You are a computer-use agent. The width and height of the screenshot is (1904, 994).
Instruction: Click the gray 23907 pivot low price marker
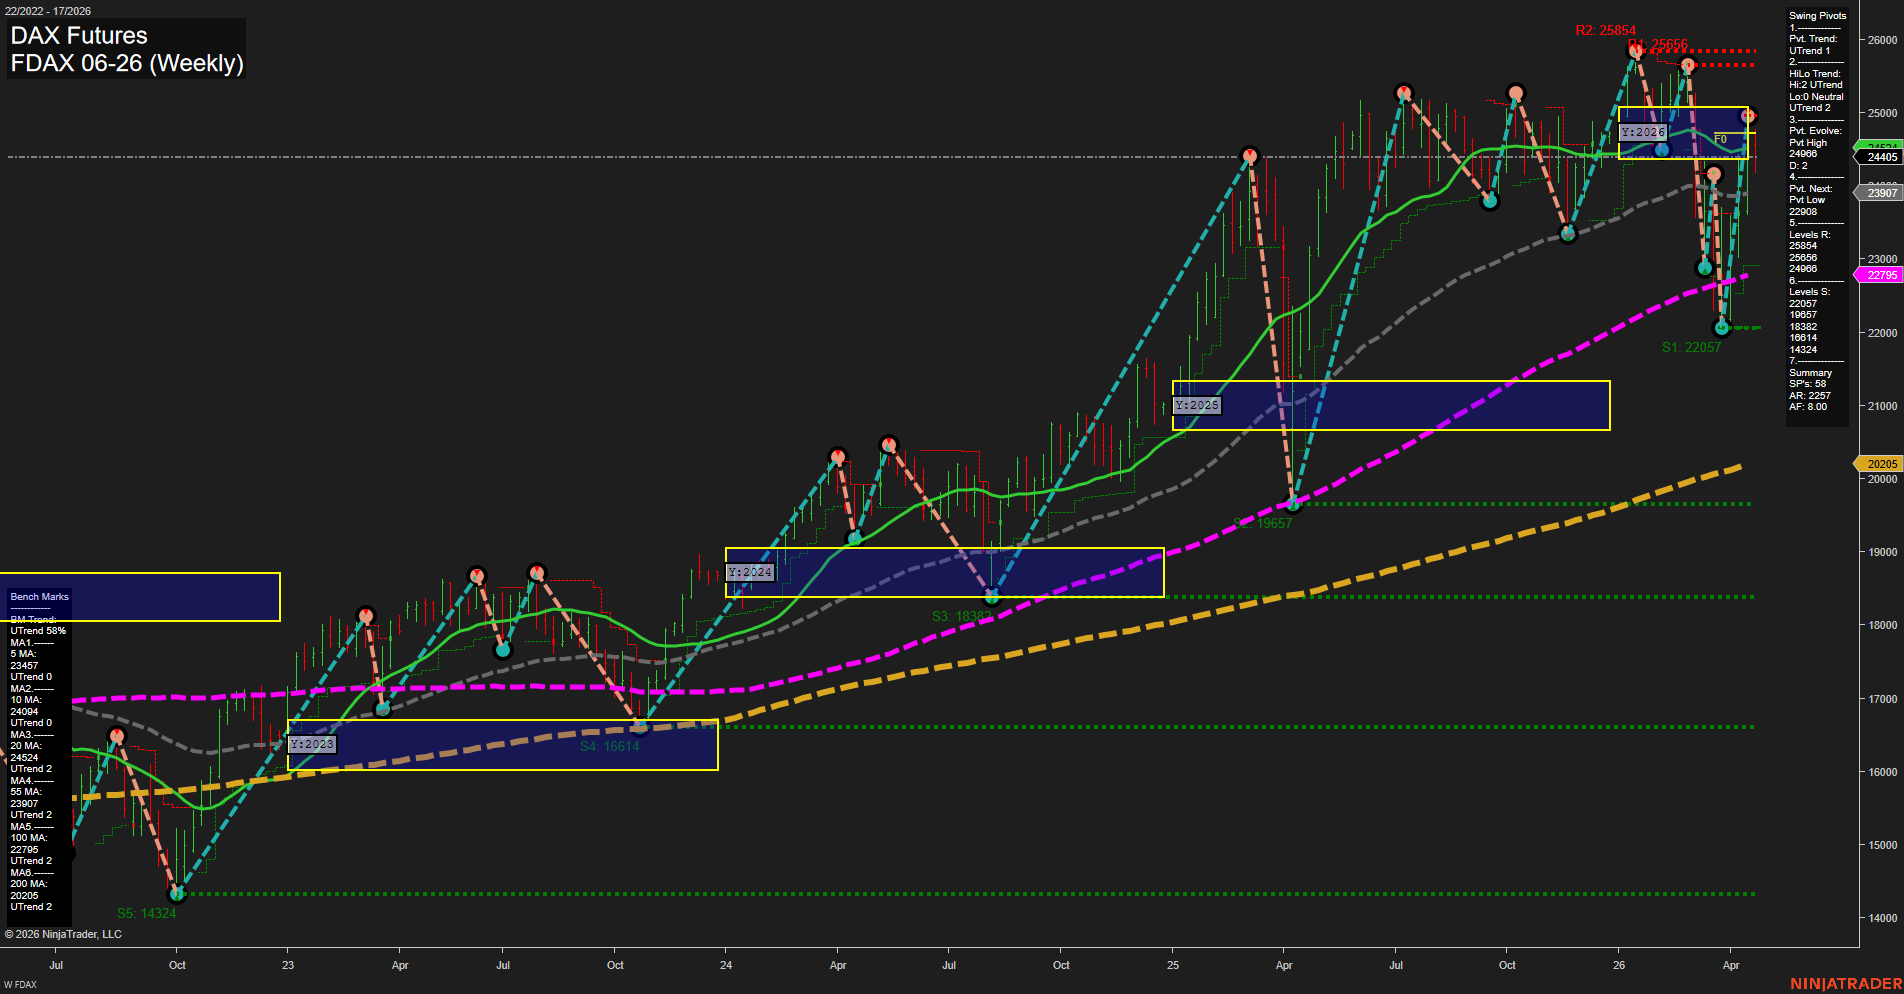pyautogui.click(x=1880, y=193)
